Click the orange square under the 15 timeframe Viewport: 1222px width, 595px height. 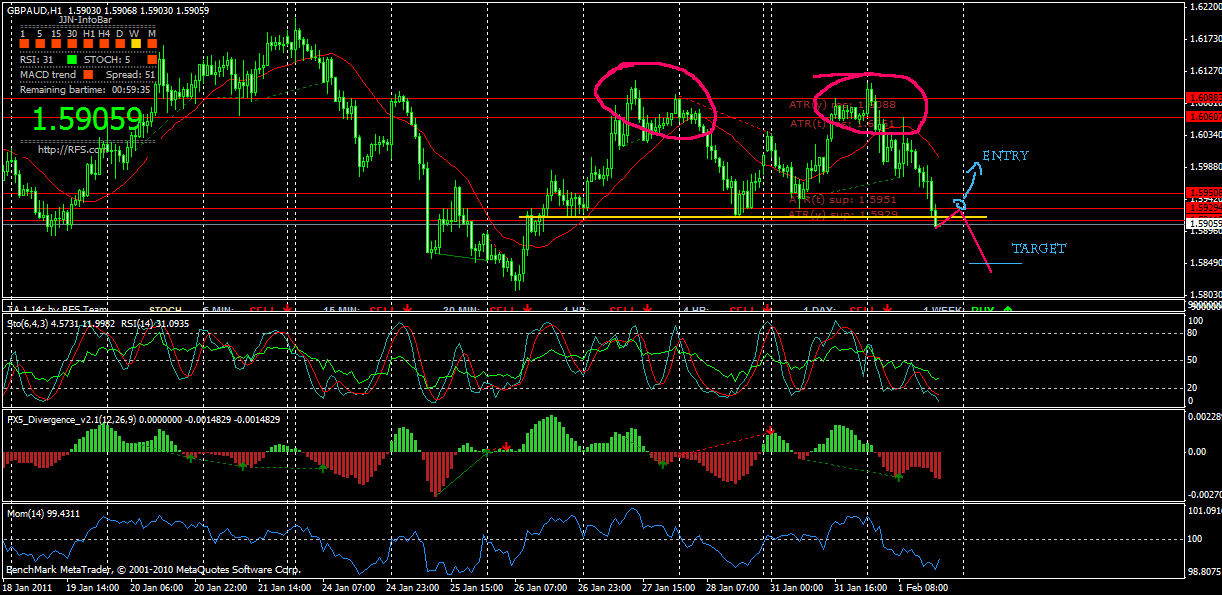point(57,45)
